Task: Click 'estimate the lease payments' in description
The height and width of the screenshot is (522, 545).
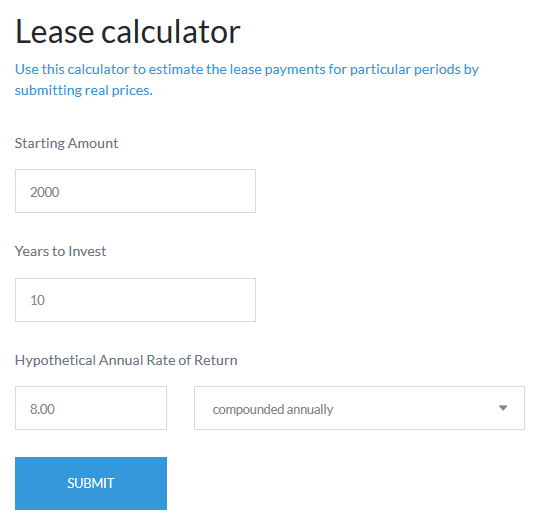Action: (x=237, y=70)
